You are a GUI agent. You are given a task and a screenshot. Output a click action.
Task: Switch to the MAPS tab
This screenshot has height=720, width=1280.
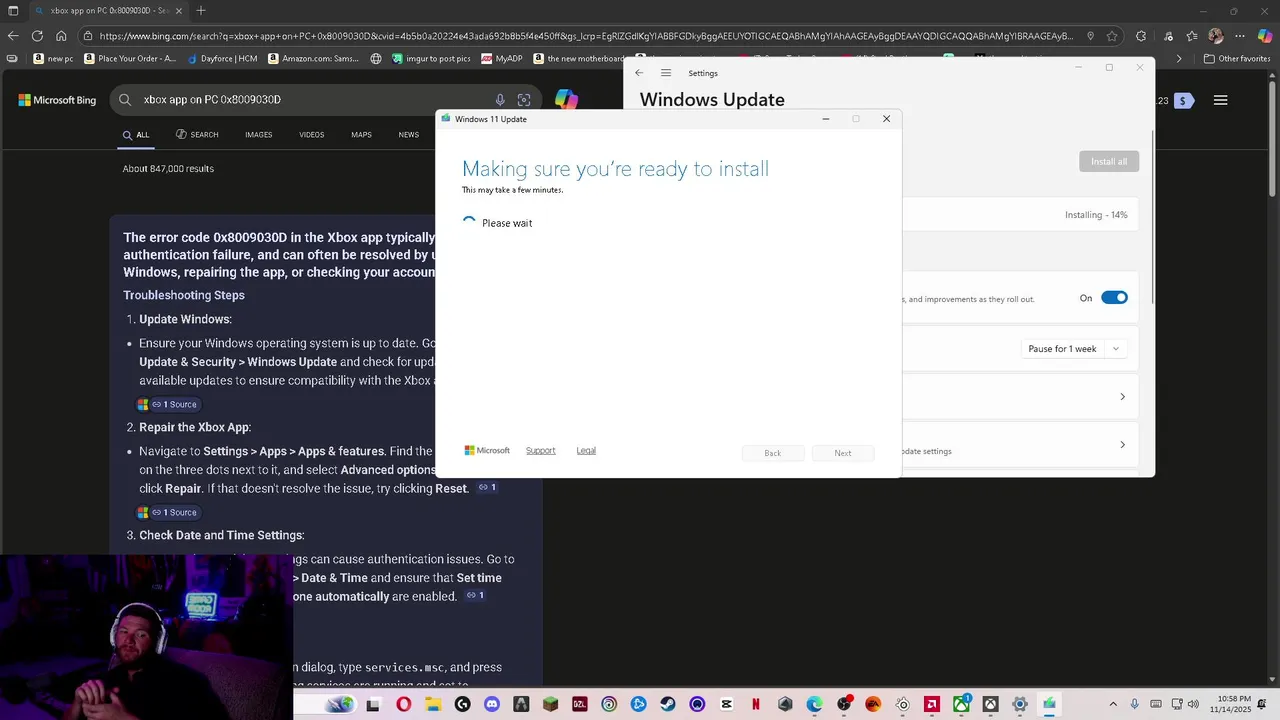361,135
